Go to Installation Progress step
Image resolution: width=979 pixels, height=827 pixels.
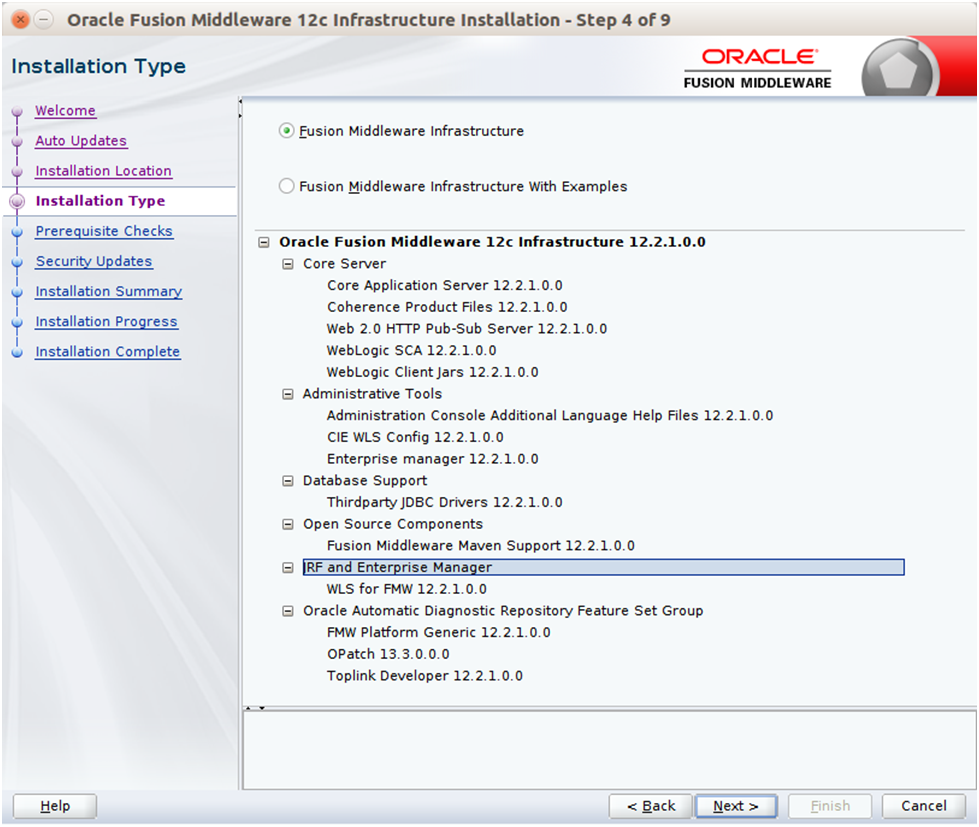107,321
